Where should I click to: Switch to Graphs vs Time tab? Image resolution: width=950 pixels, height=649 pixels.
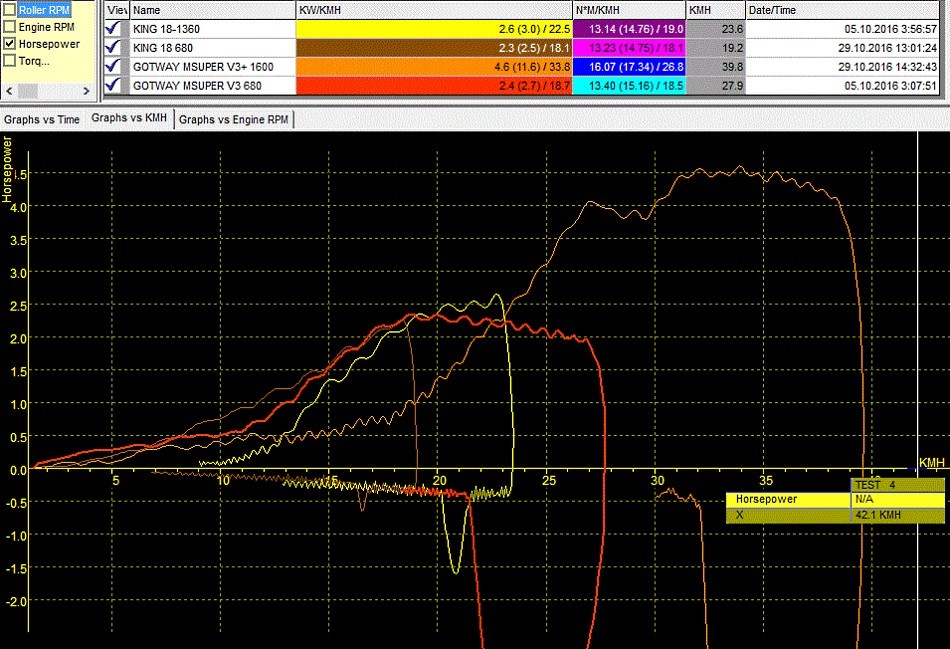click(42, 119)
